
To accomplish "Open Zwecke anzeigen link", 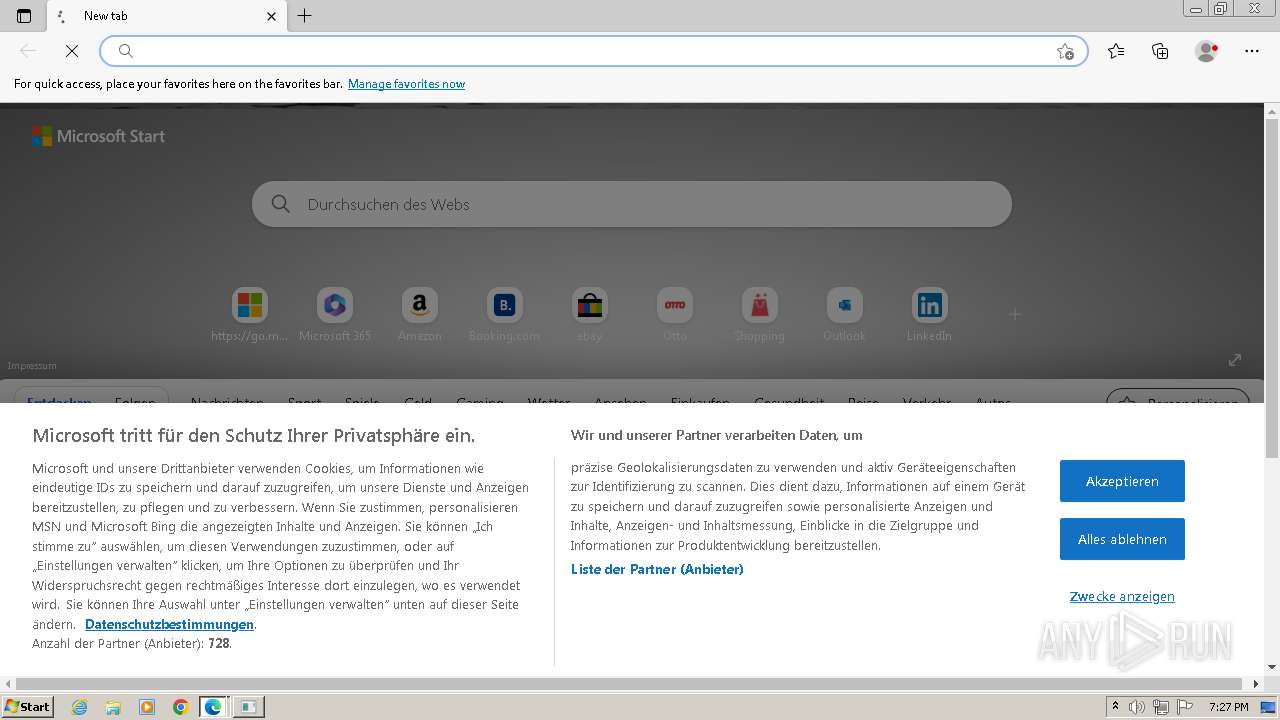I will 1122,596.
